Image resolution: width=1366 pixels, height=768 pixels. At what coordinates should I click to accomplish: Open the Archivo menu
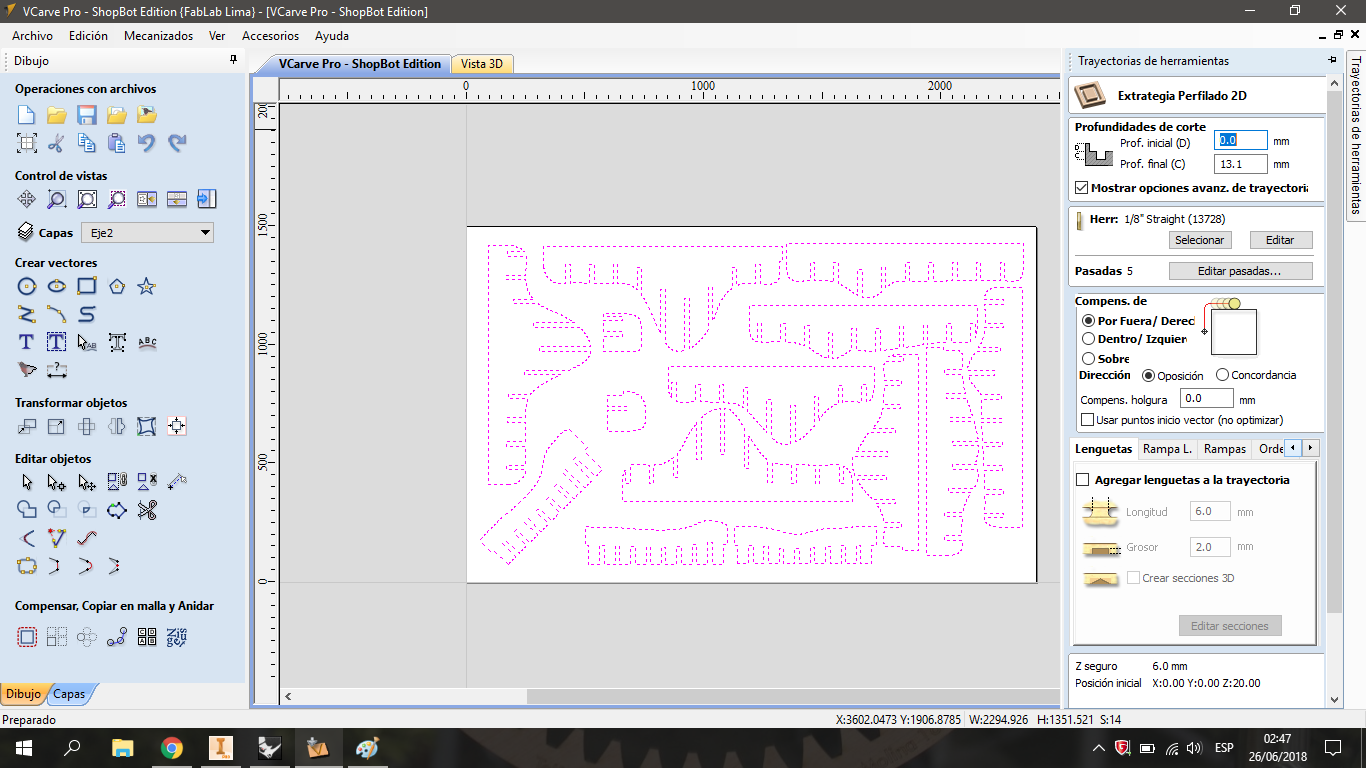33,35
